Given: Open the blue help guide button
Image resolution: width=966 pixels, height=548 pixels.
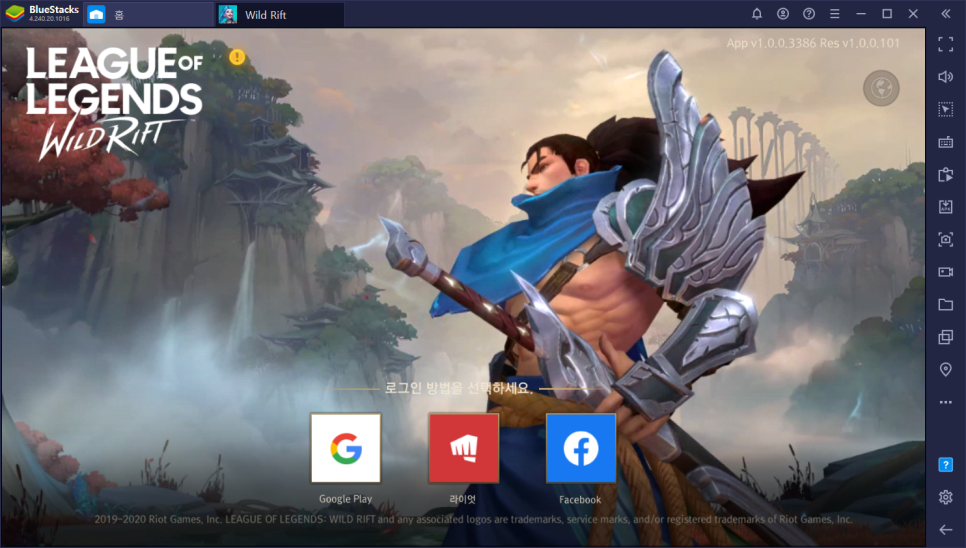Looking at the screenshot, I should 946,465.
